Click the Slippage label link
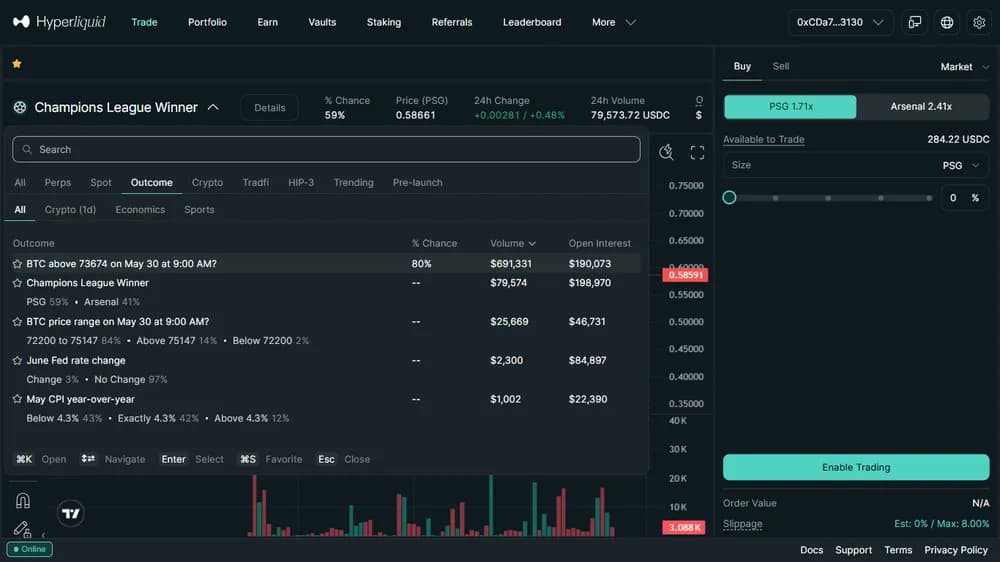The image size is (1000, 562). click(742, 524)
